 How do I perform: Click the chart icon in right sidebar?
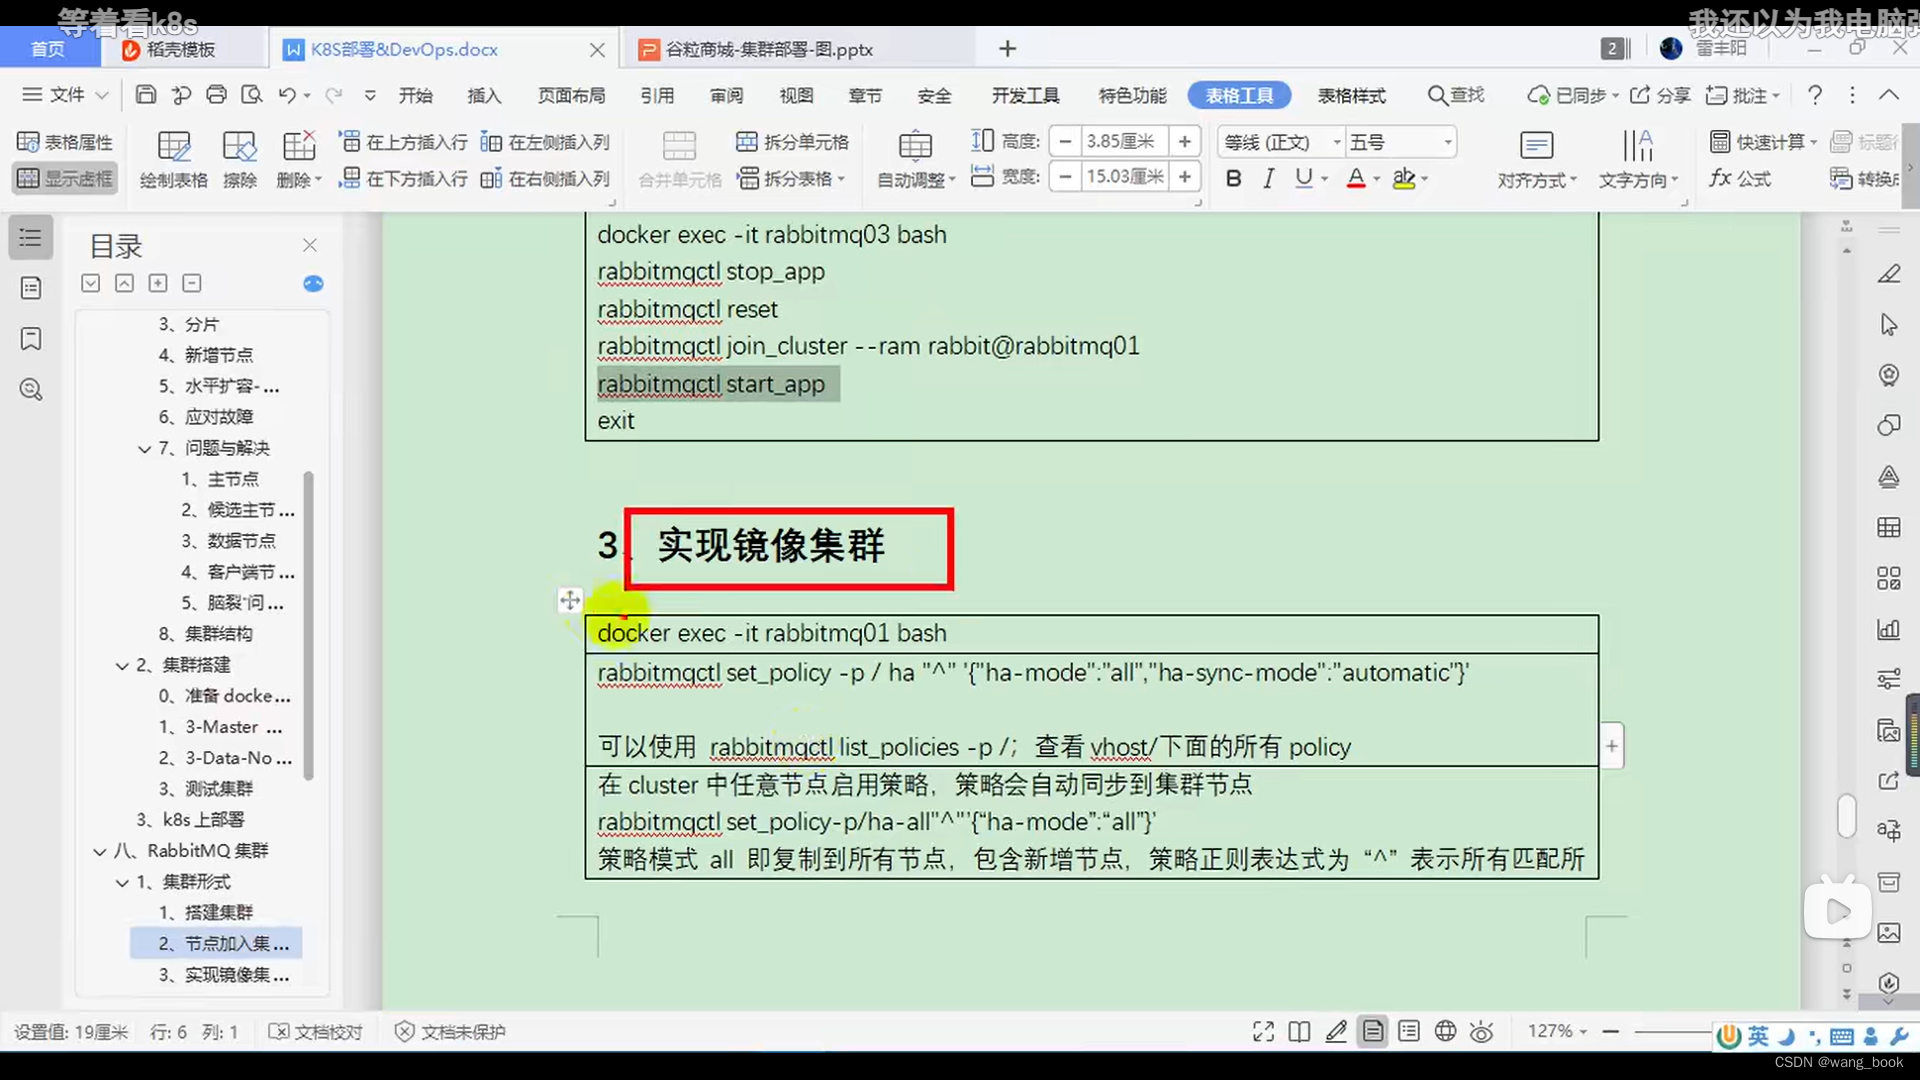pyautogui.click(x=1888, y=629)
